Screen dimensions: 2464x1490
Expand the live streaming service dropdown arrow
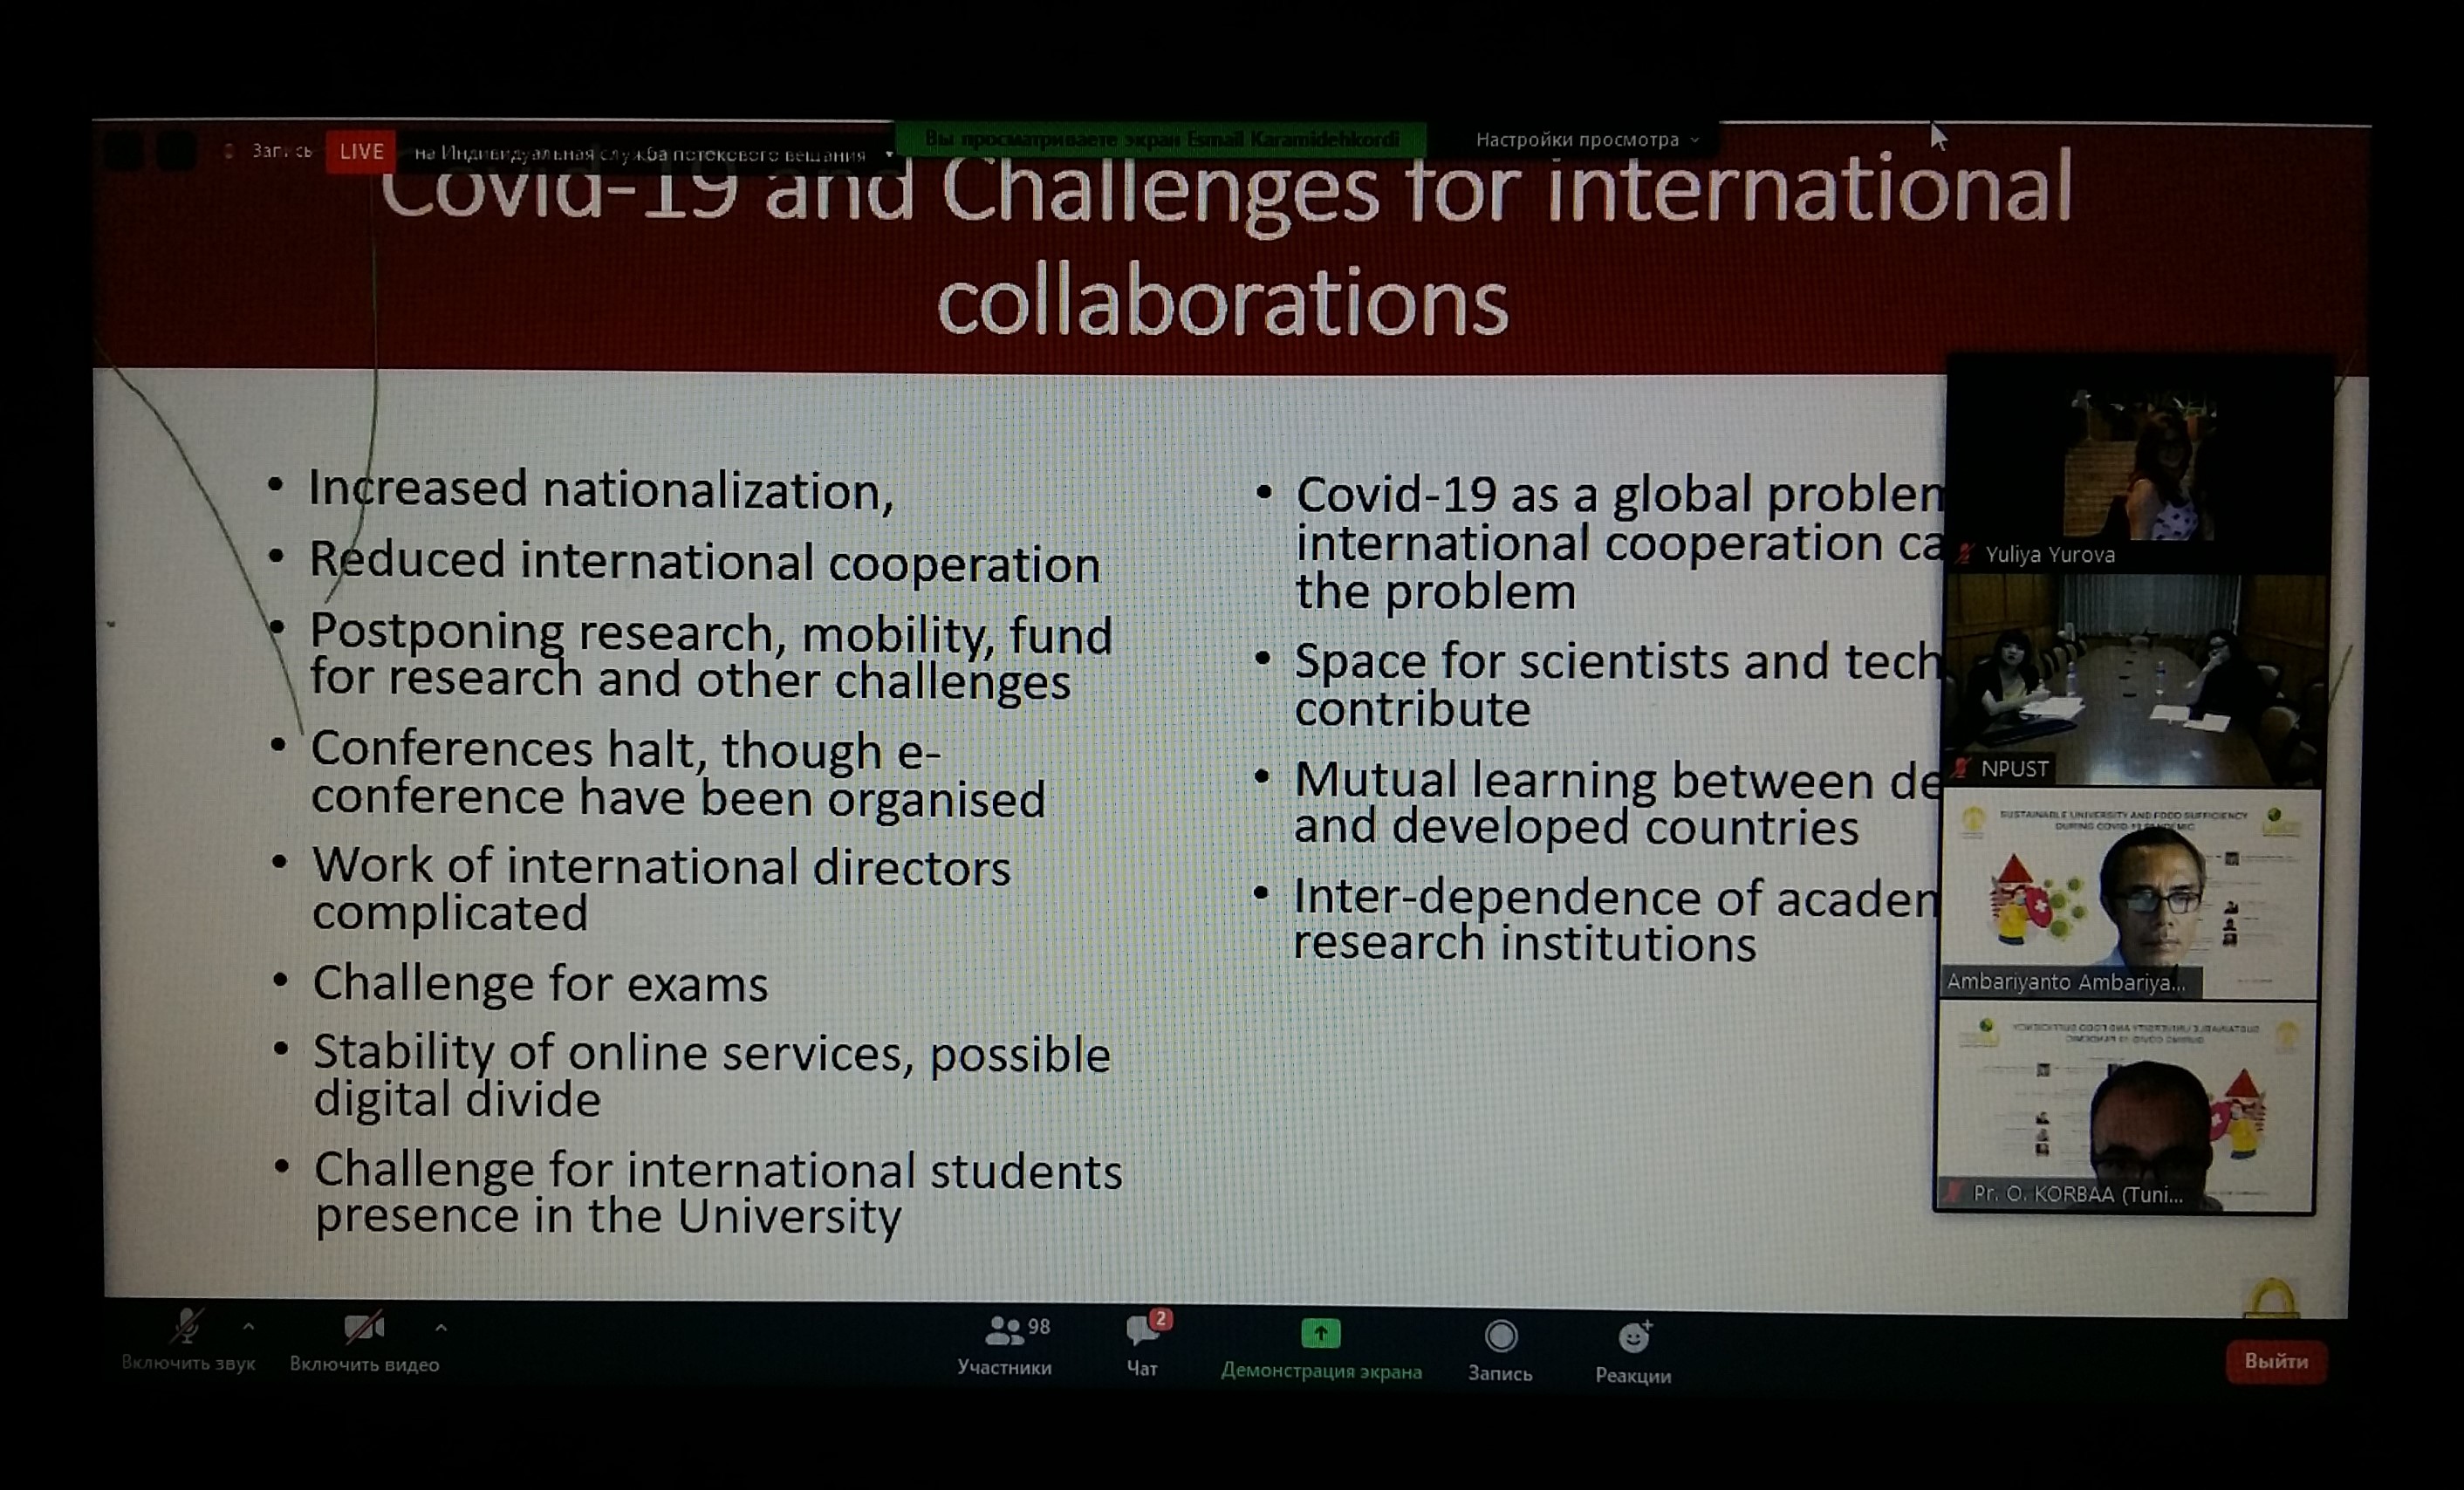tap(889, 154)
